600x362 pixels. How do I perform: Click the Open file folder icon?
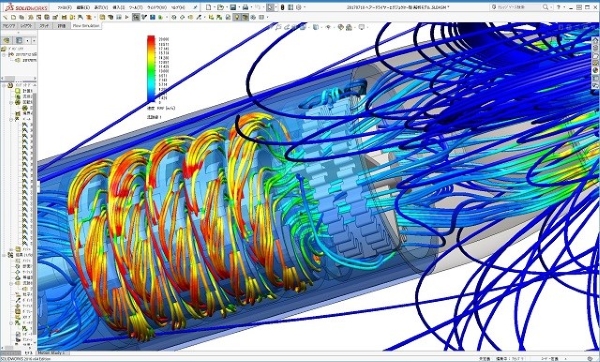[x=220, y=7]
